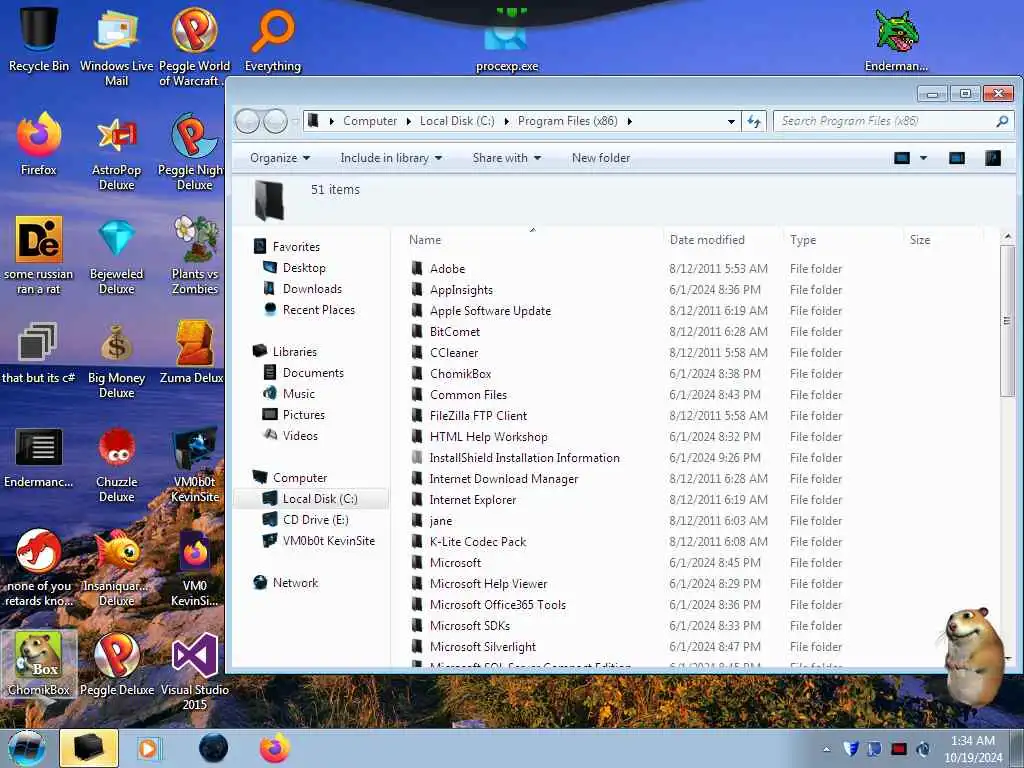Click the Search Program Files (x86) box
1024x768 pixels.
pyautogui.click(x=892, y=121)
